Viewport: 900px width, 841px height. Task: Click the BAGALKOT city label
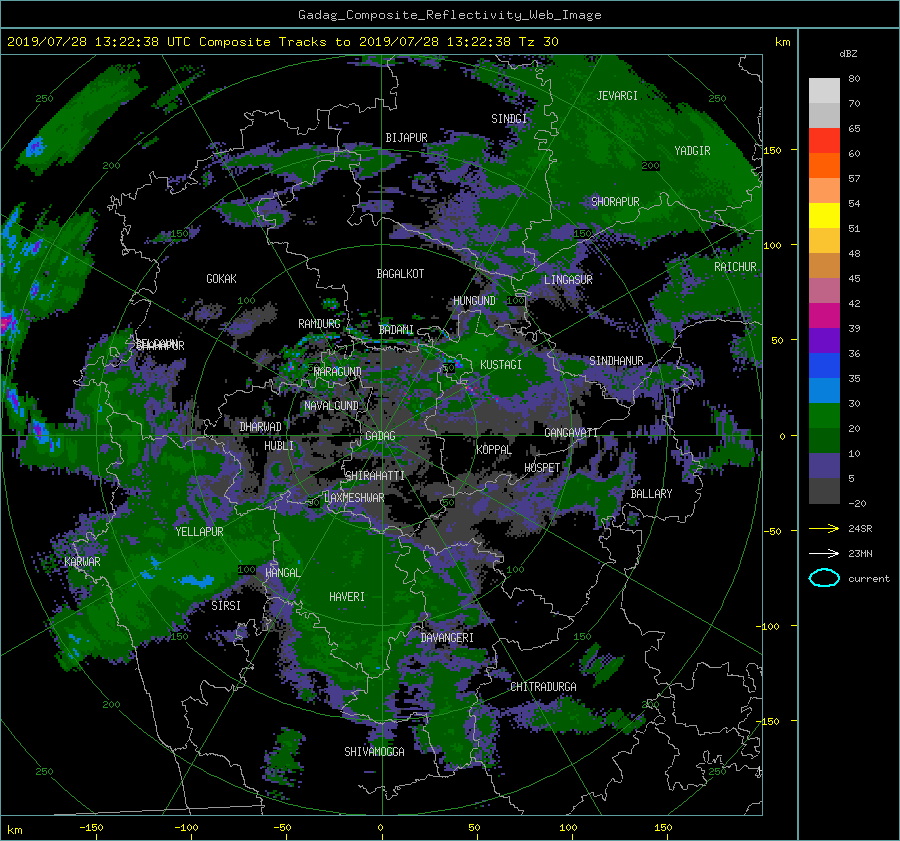point(400,274)
